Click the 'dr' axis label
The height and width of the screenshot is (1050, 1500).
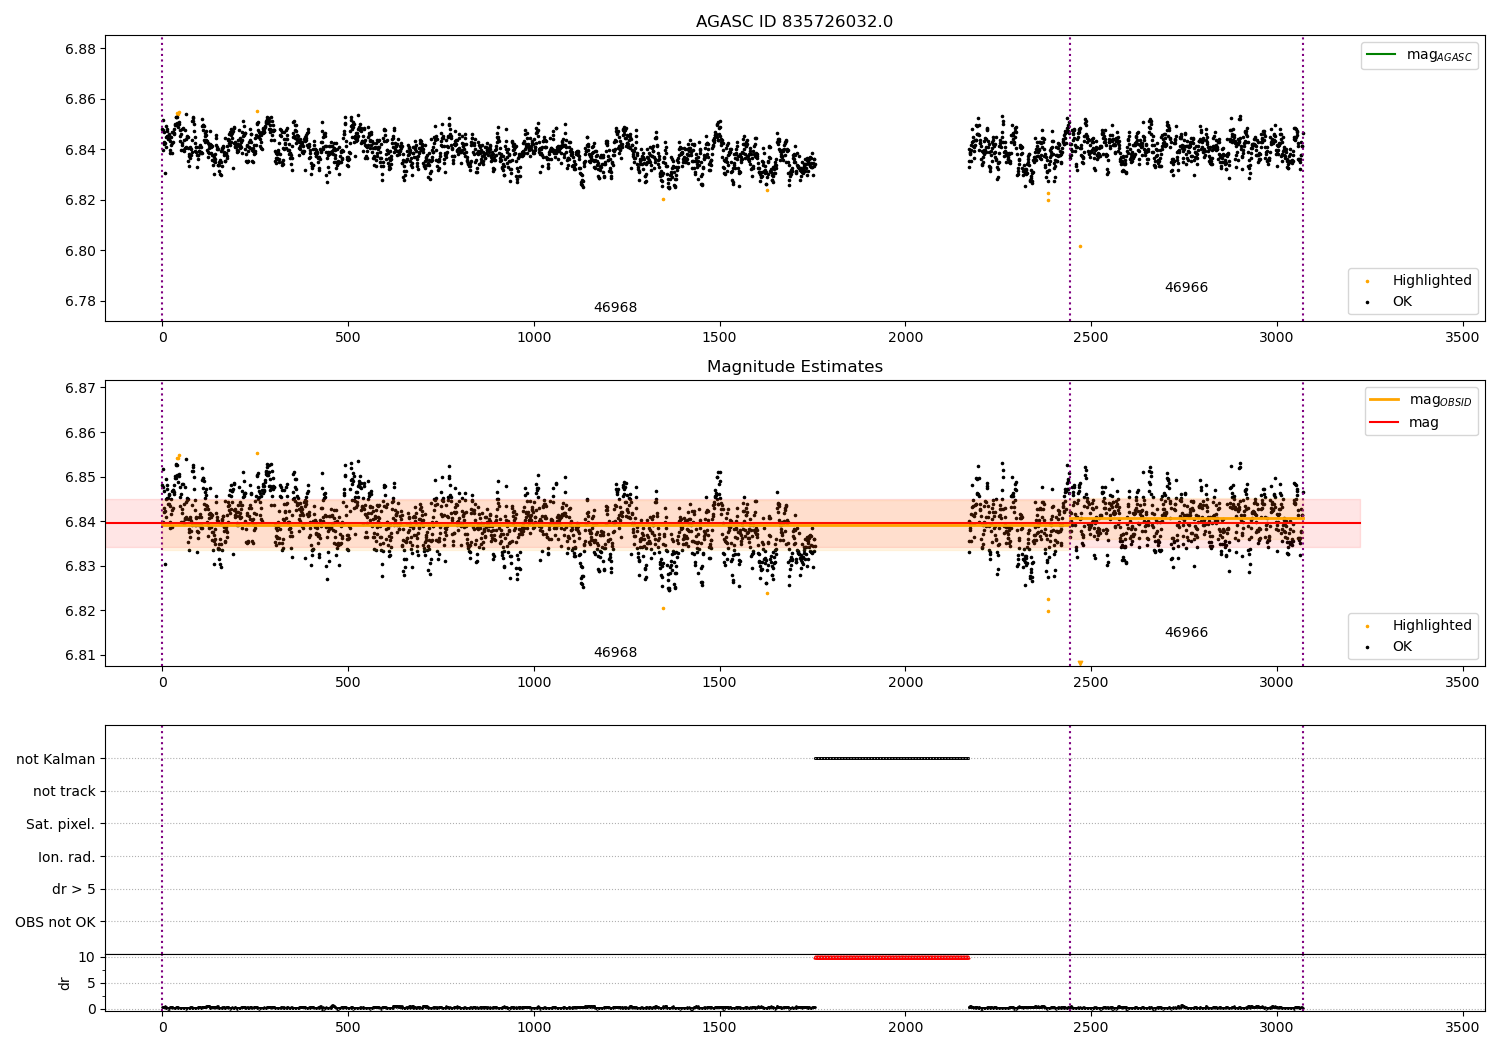pyautogui.click(x=65, y=983)
